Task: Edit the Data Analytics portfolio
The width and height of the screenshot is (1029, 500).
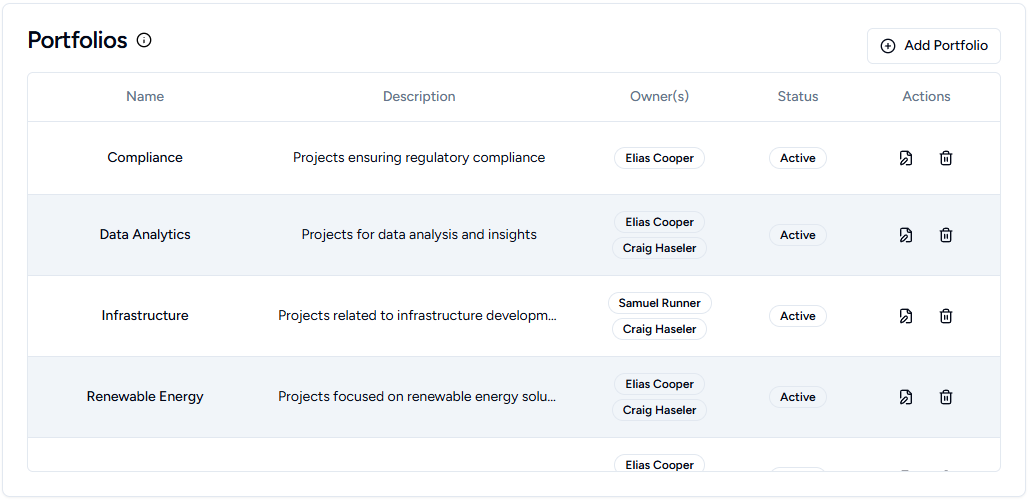Action: coord(906,235)
